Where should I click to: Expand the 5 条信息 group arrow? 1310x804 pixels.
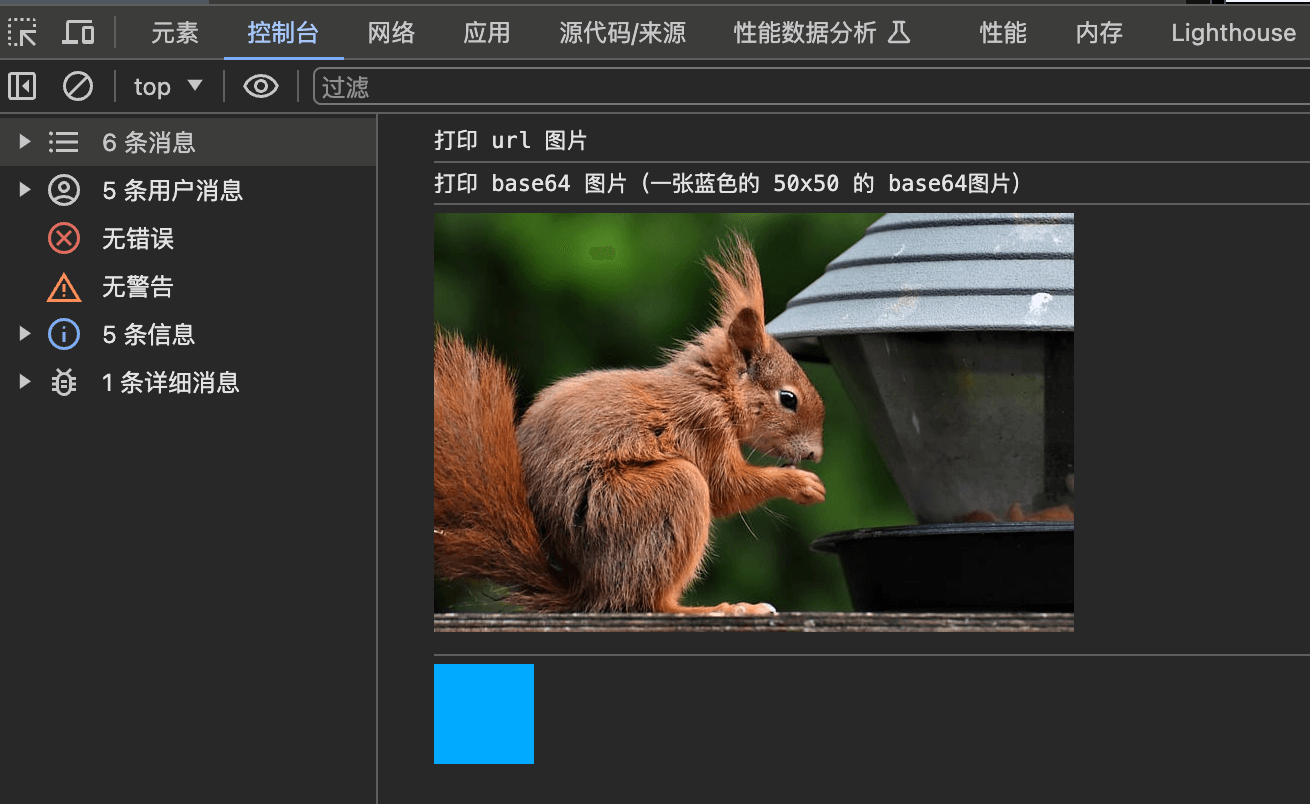26,334
